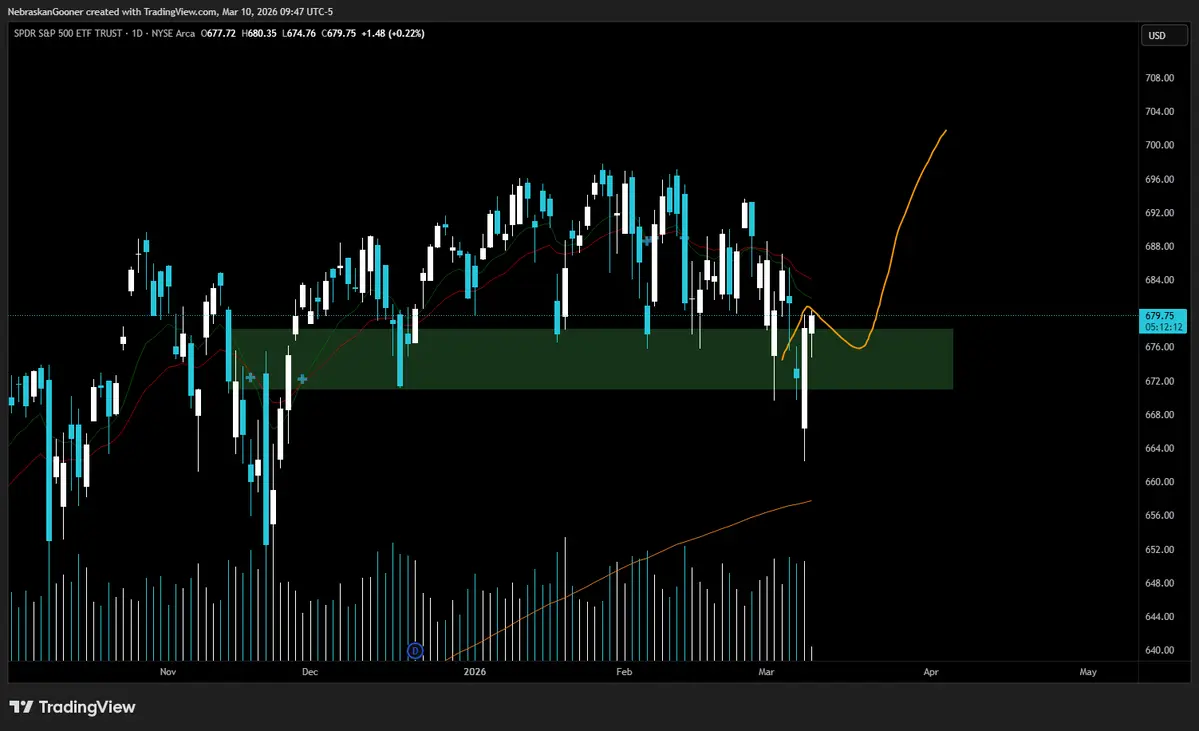The width and height of the screenshot is (1199, 731).
Task: Click the 644.00 price axis label
Action: (1159, 616)
